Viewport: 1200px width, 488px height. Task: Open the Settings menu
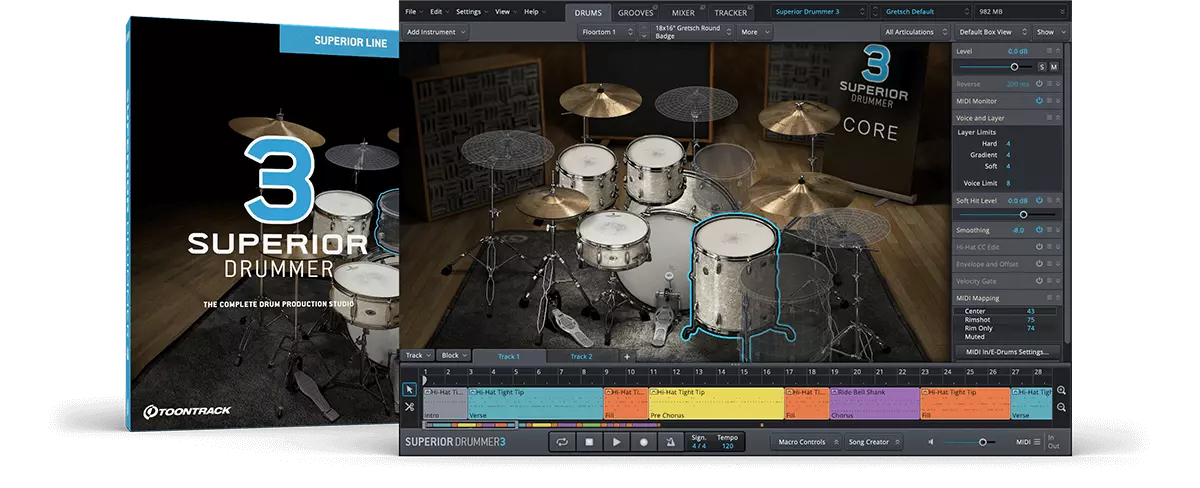click(x=471, y=11)
